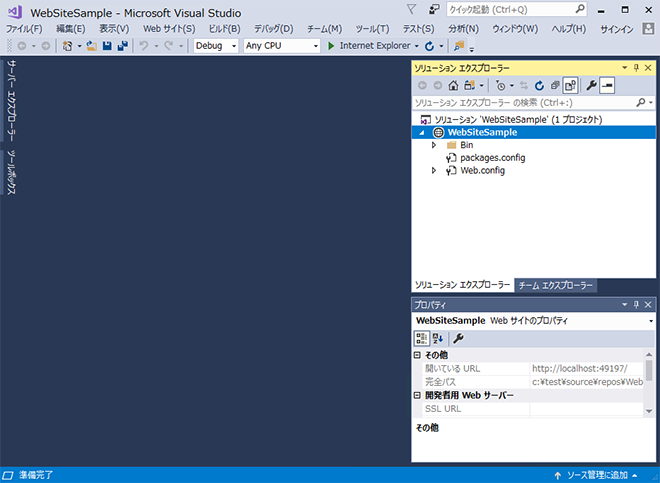Click the open file folder icon
Image resolution: width=660 pixels, height=483 pixels.
[92, 46]
